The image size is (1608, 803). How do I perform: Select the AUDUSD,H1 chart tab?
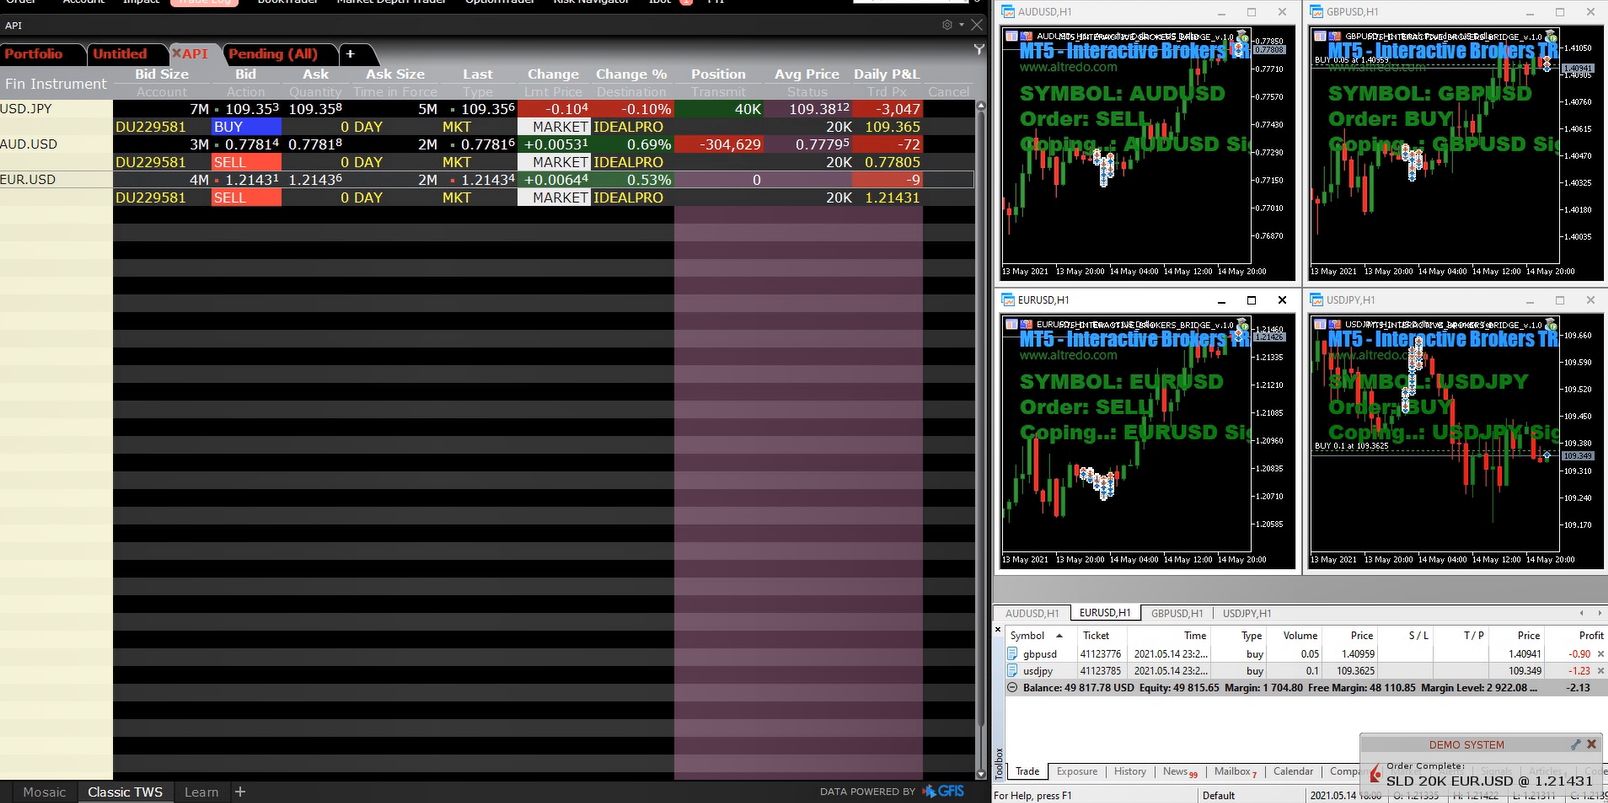click(x=1031, y=613)
